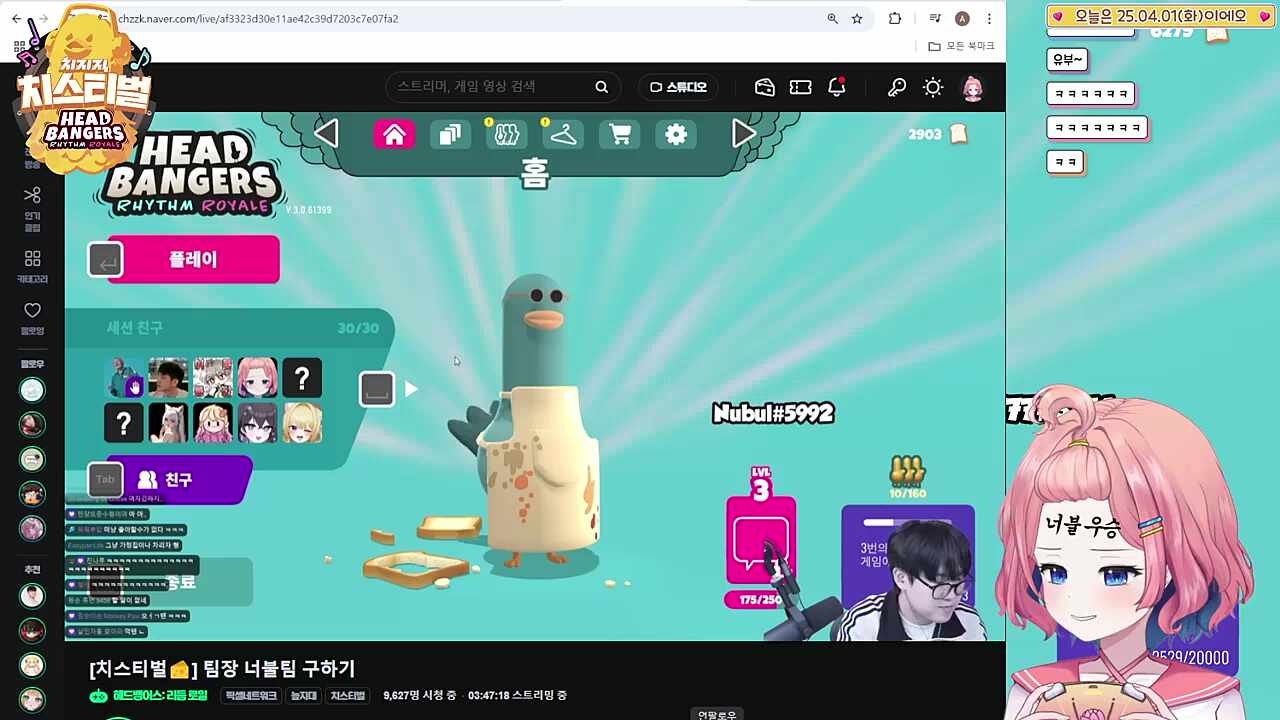The height and width of the screenshot is (720, 1280).
Task: Click the friend avatar with hand icon
Action: click(x=124, y=378)
